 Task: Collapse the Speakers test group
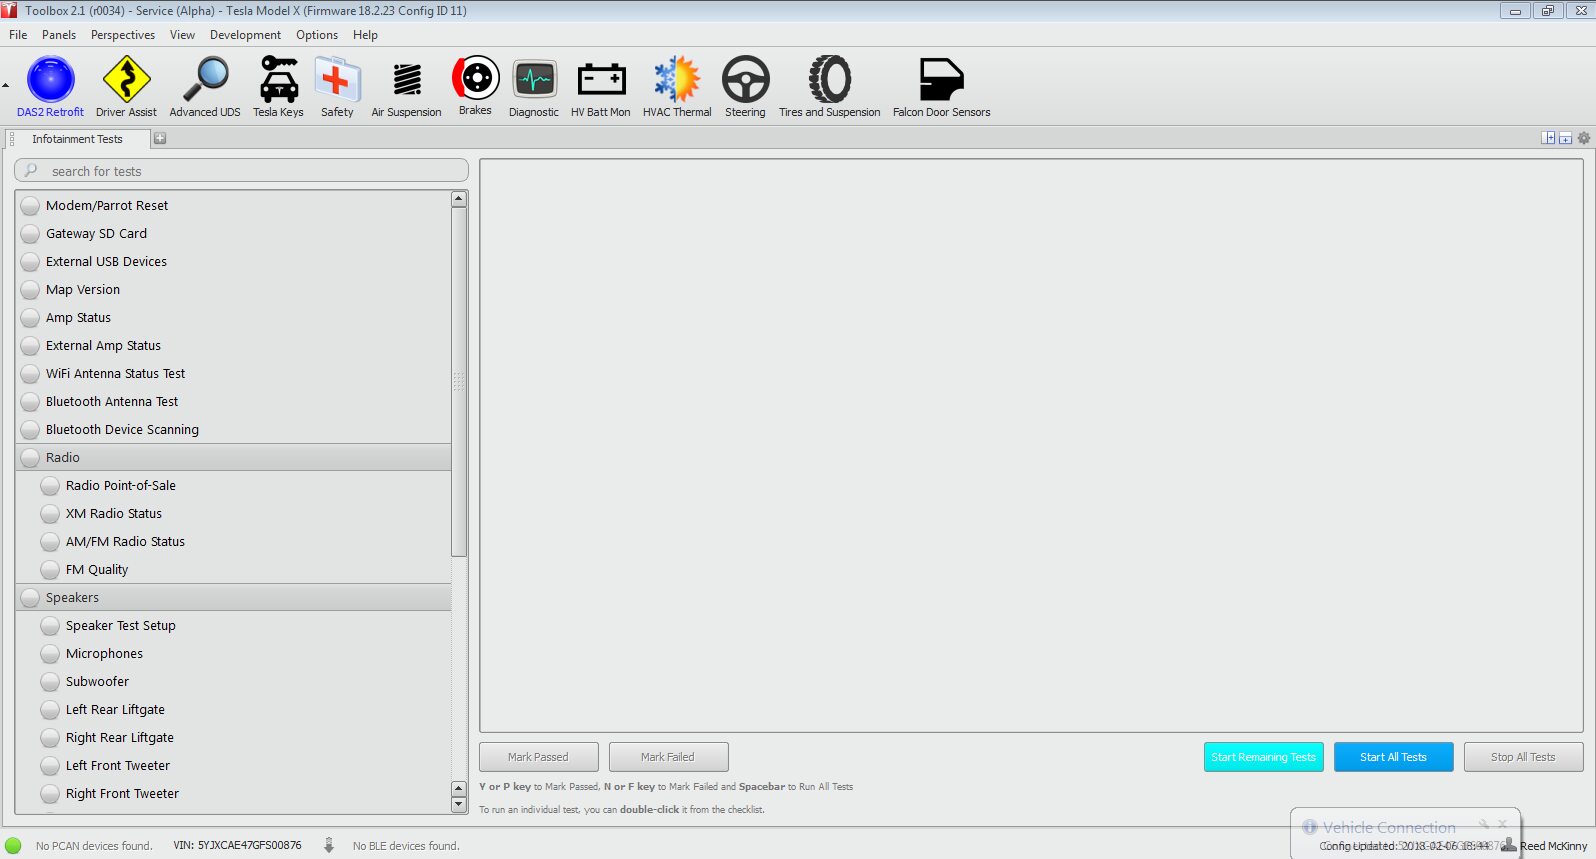pos(31,598)
